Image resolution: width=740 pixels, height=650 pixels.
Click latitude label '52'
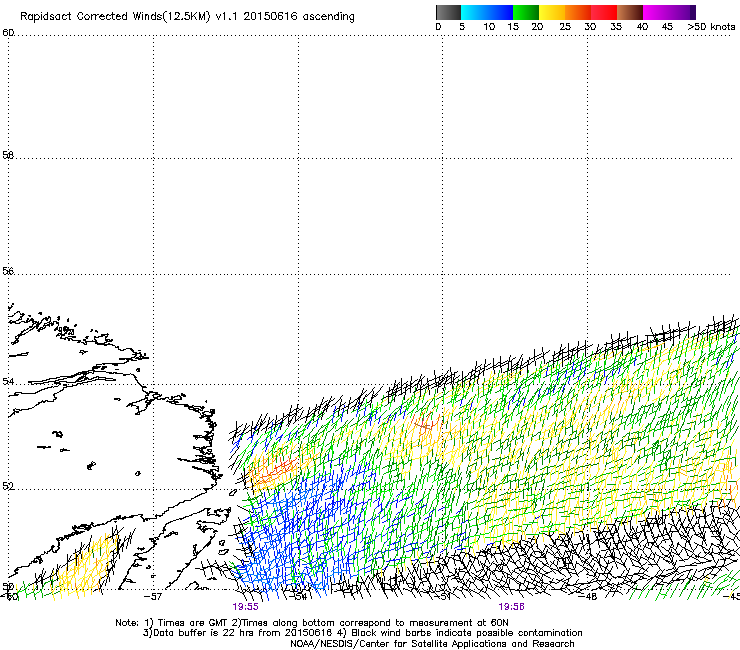tap(7, 486)
